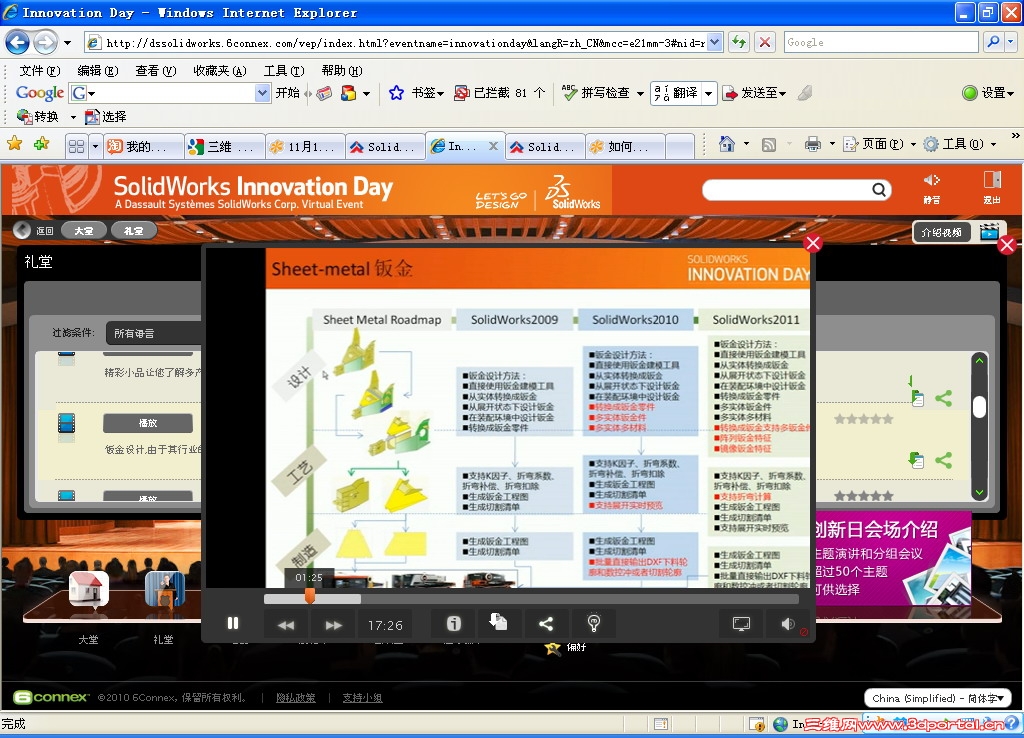Screen dimensions: 1024x738
Task: Switch to the 三维 browser tab
Action: click(x=225, y=147)
